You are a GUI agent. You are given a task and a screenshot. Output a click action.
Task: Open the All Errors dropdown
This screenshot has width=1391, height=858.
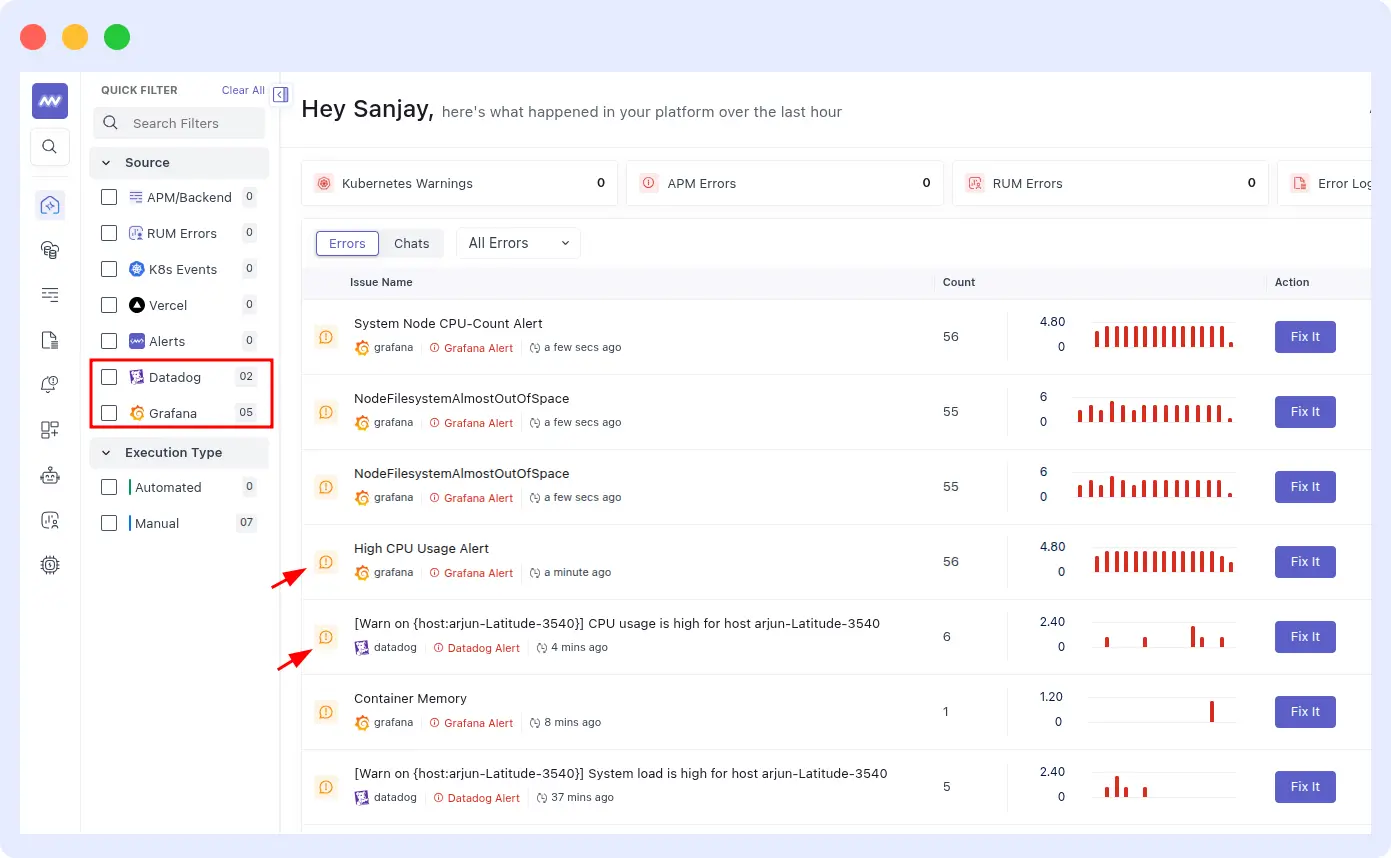518,243
